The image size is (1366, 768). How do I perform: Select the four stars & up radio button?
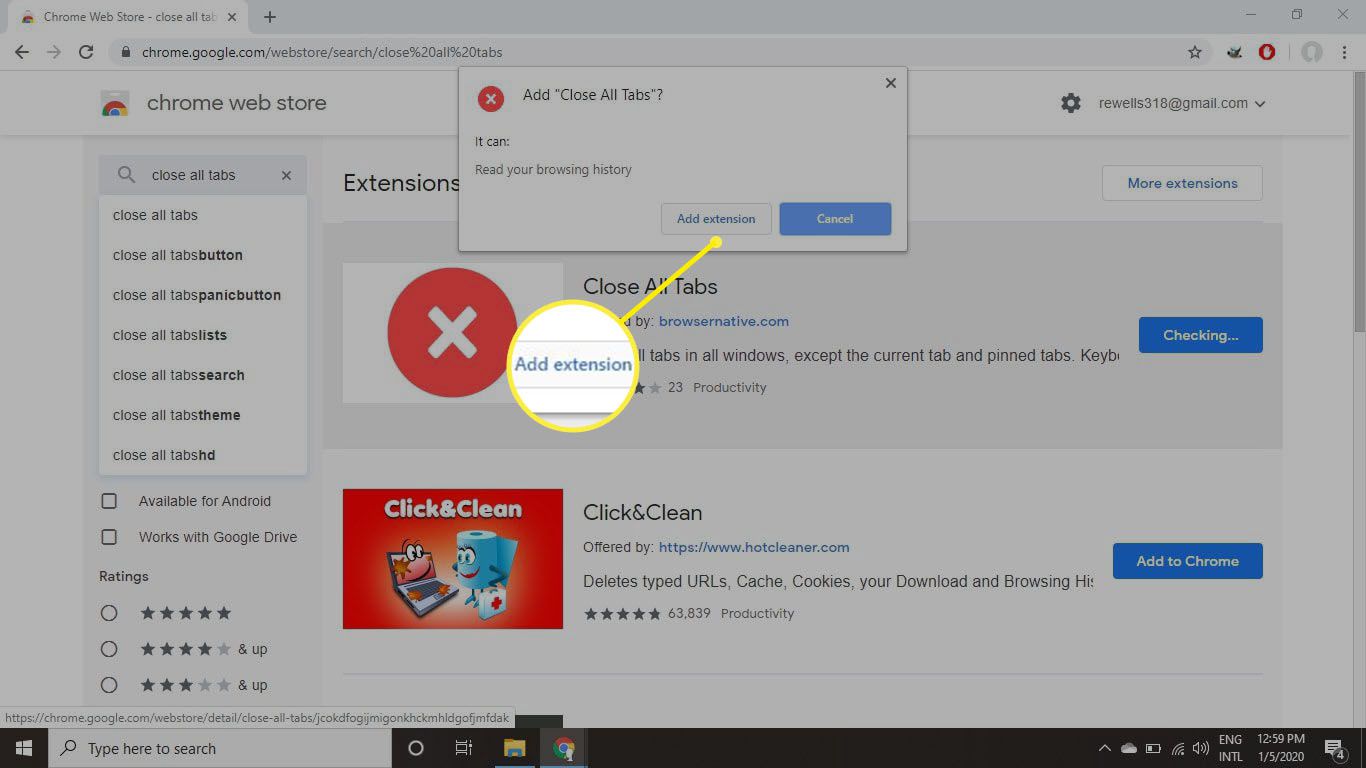click(x=109, y=649)
